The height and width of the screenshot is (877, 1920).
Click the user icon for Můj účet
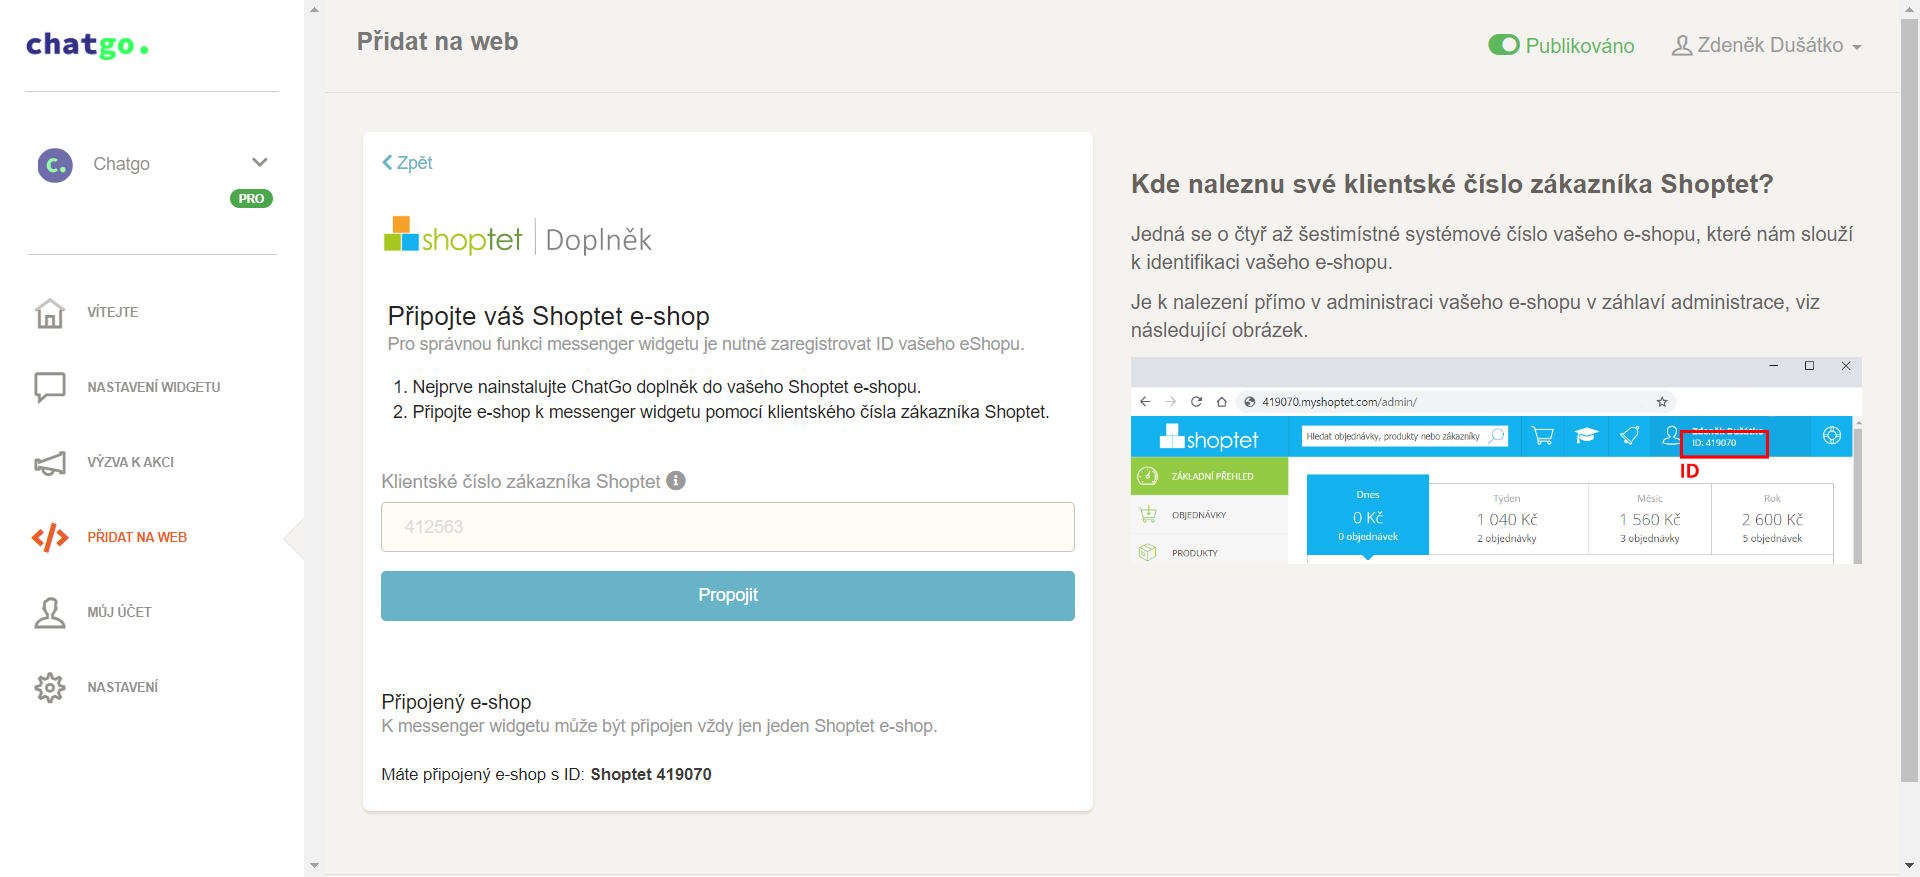click(x=50, y=612)
